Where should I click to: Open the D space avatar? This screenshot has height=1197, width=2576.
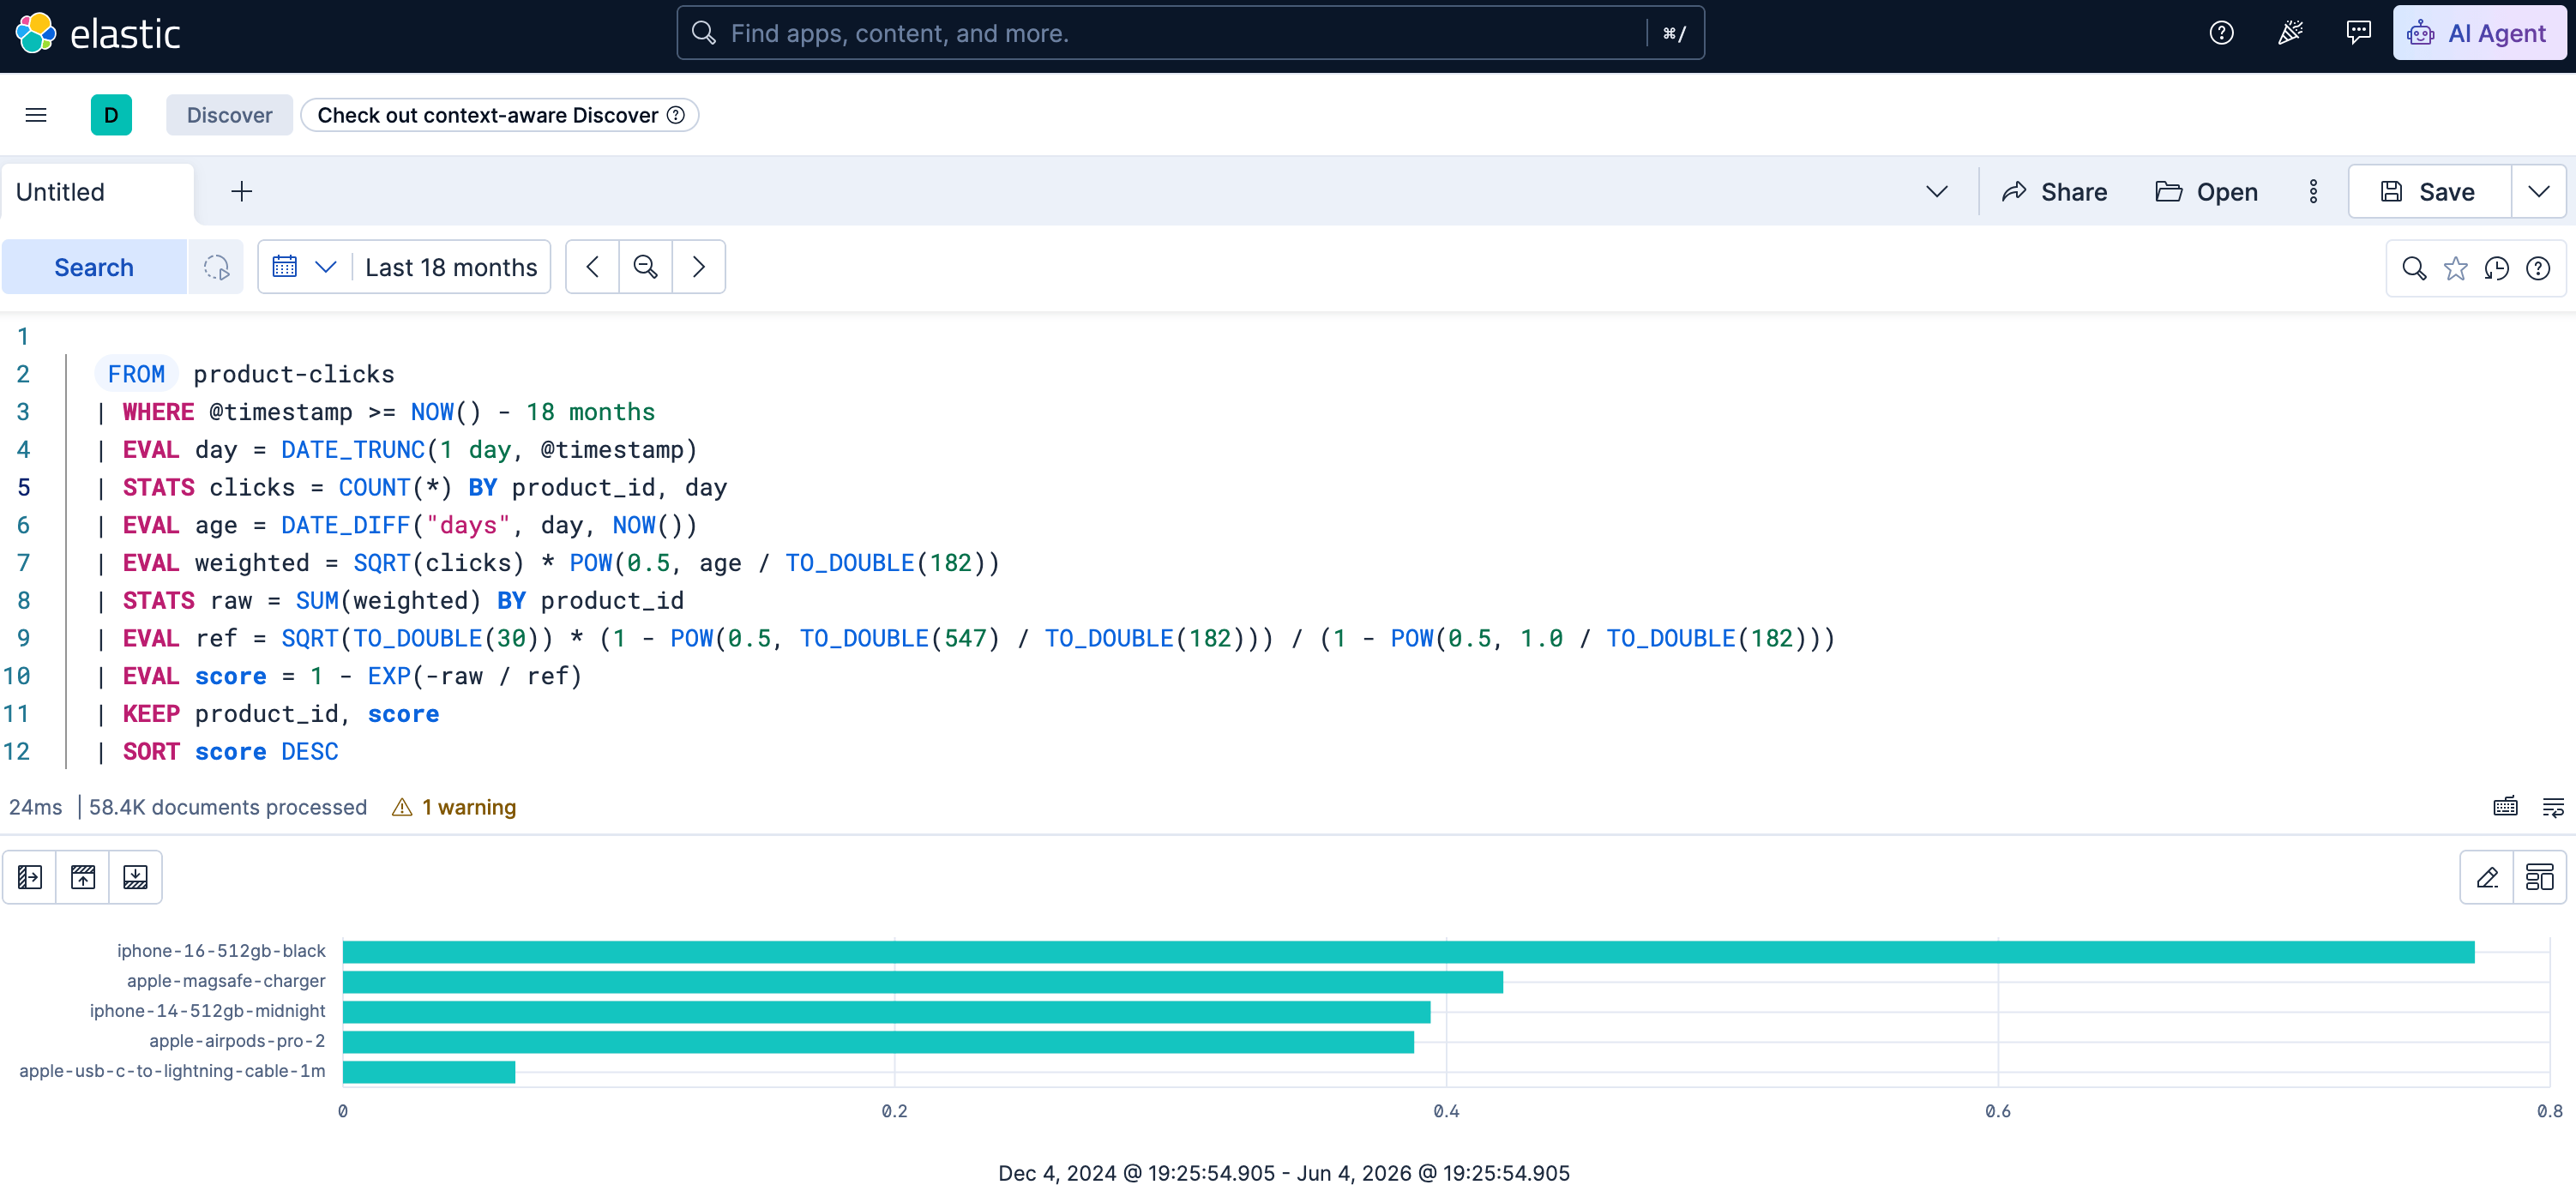(111, 115)
